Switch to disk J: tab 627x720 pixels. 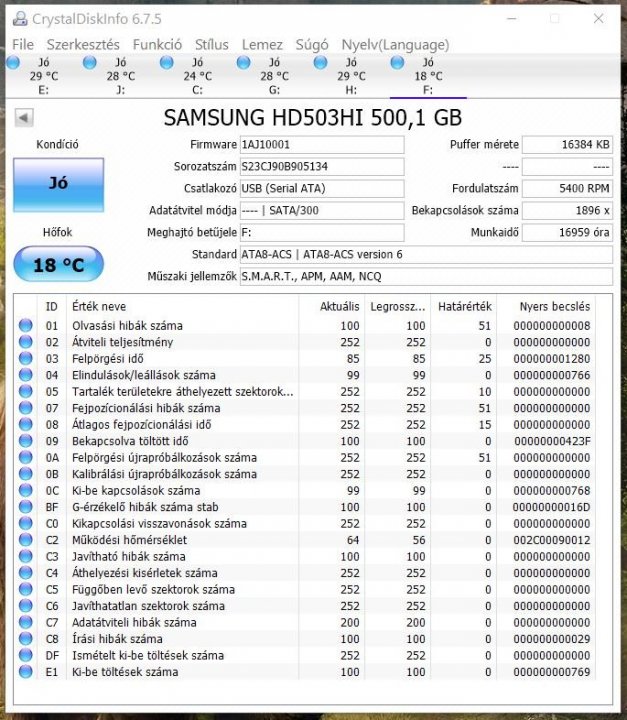pos(120,76)
